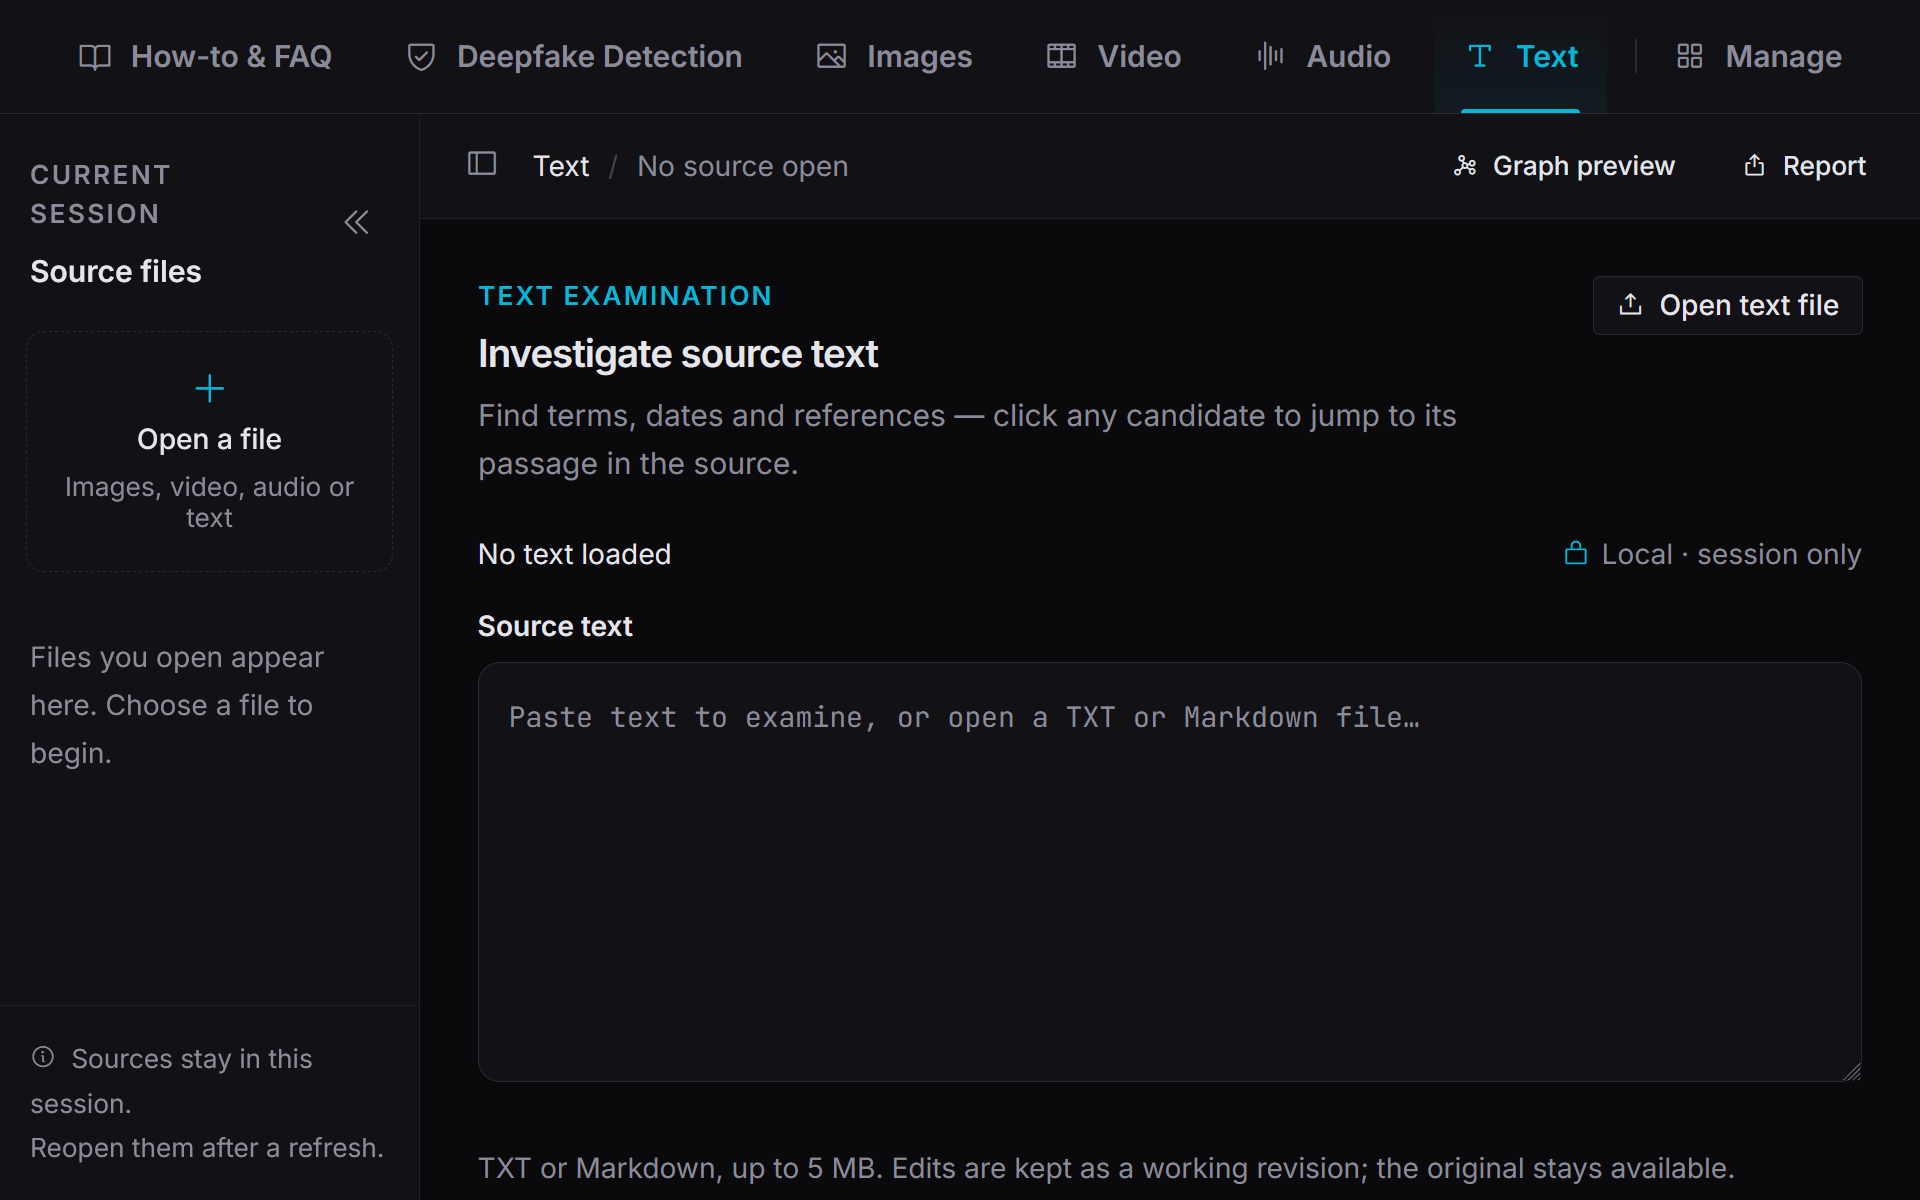Click the 'Local · session only' label
Image resolution: width=1920 pixels, height=1200 pixels.
click(x=1731, y=554)
